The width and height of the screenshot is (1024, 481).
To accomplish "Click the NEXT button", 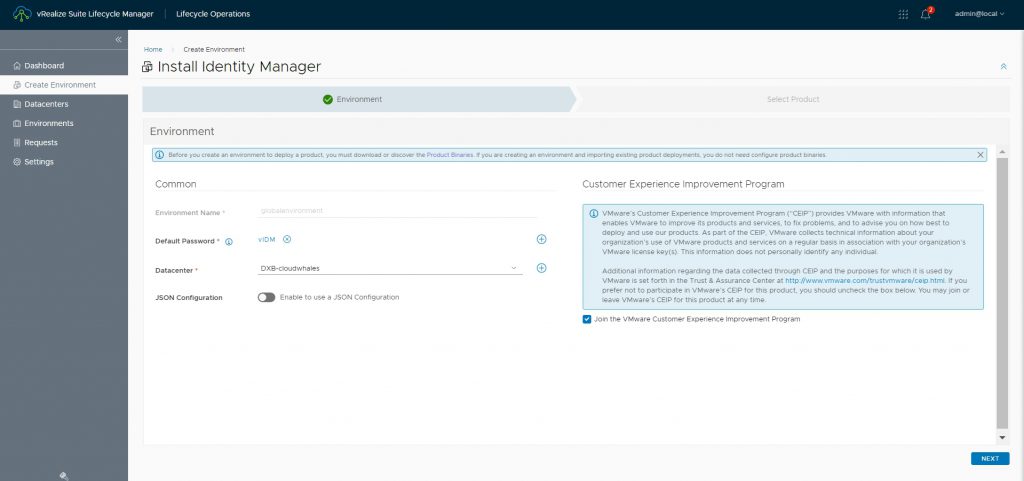I will point(990,459).
